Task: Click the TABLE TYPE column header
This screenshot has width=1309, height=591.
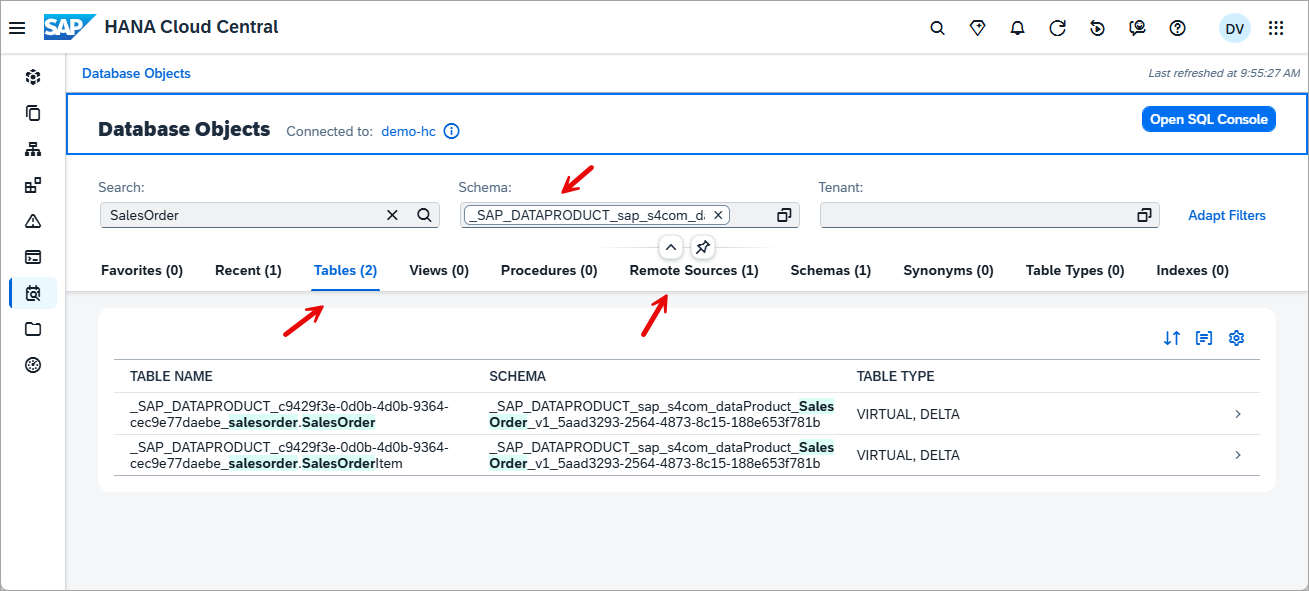Action: [895, 376]
